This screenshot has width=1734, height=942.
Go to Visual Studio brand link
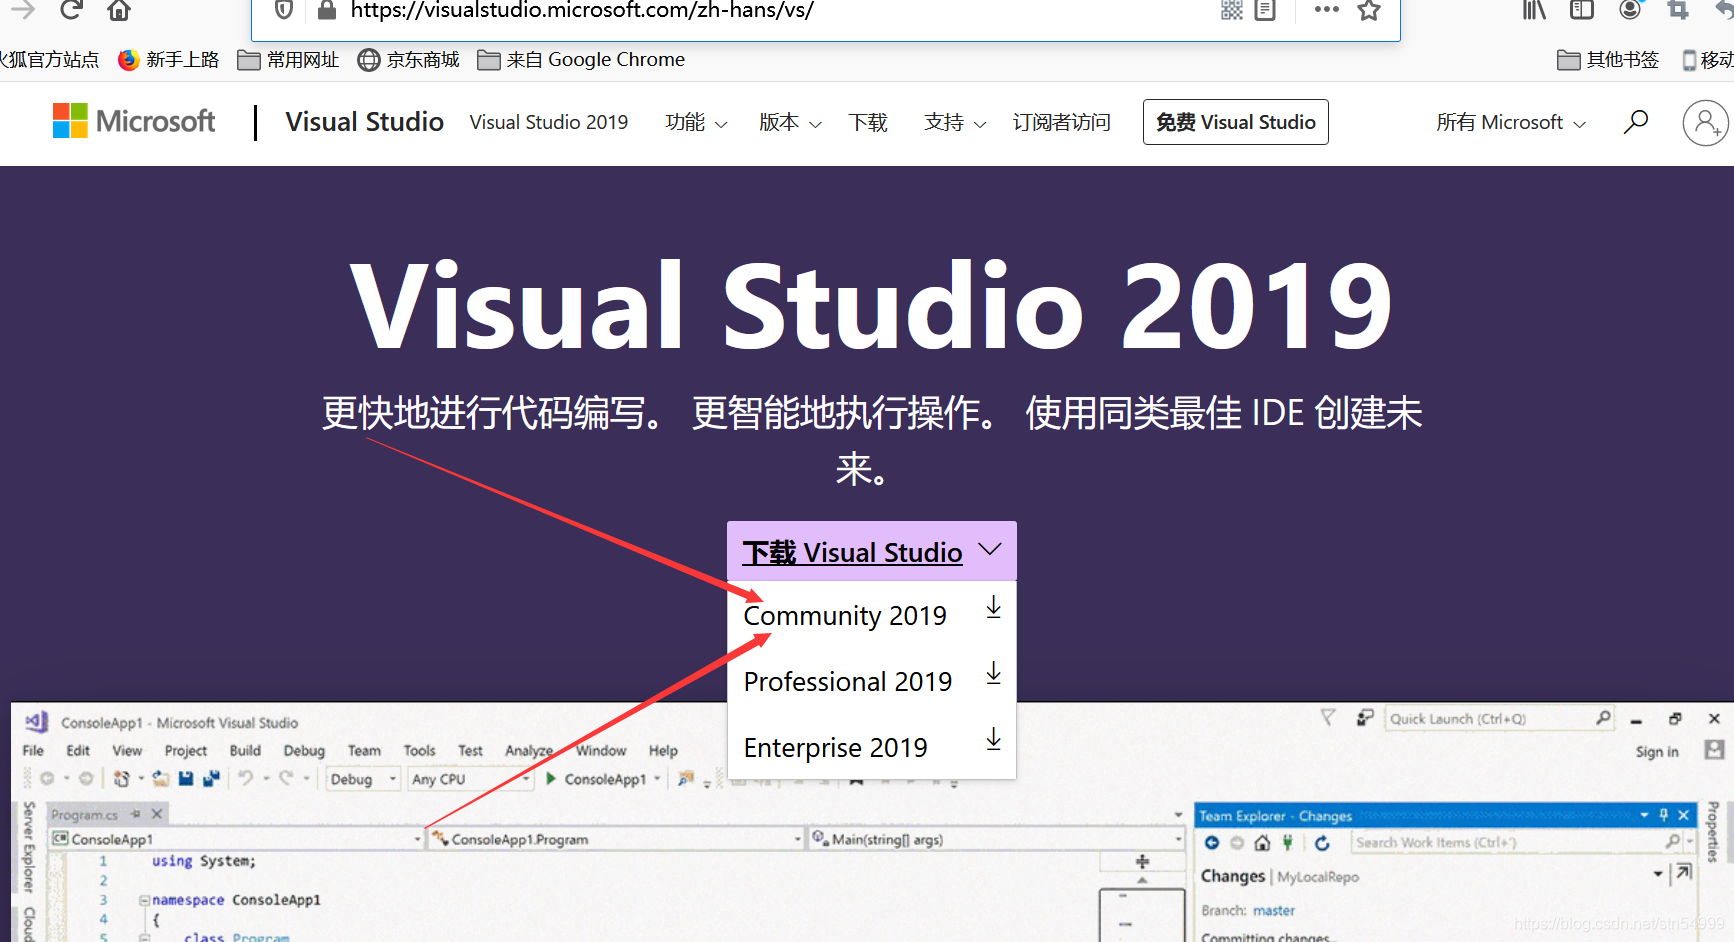(364, 122)
